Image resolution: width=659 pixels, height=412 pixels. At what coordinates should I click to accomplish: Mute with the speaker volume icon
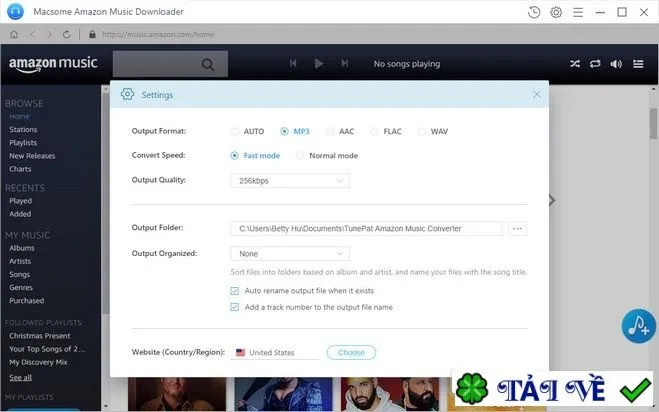click(x=616, y=64)
